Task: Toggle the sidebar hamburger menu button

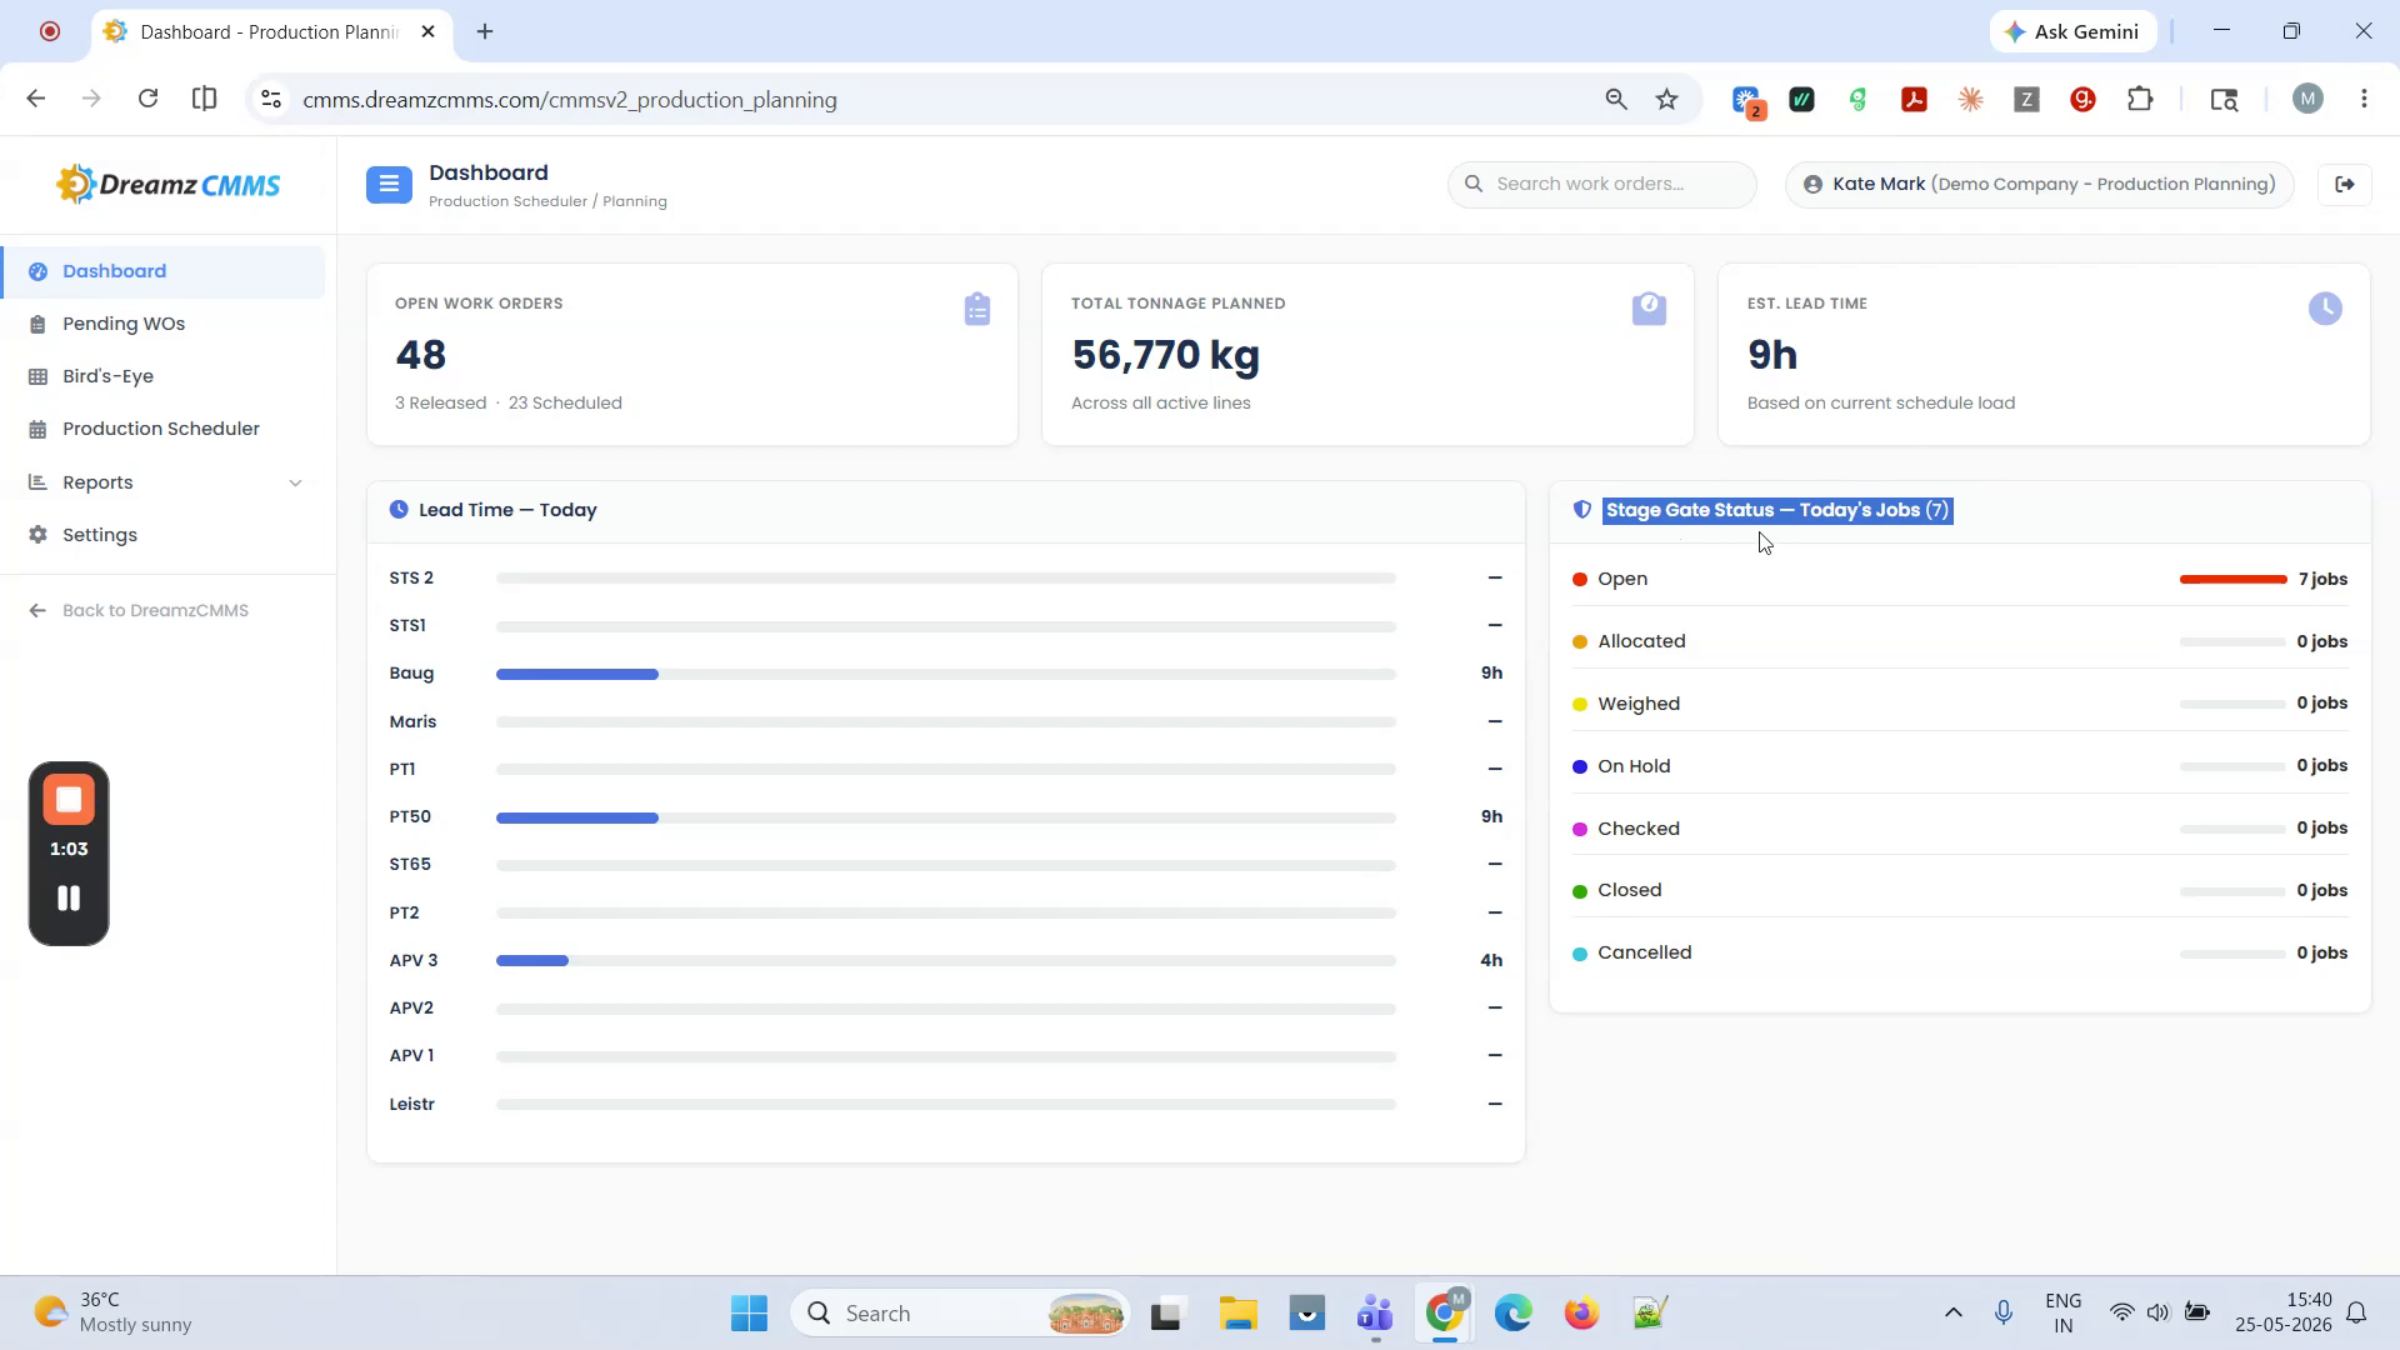Action: coord(389,185)
